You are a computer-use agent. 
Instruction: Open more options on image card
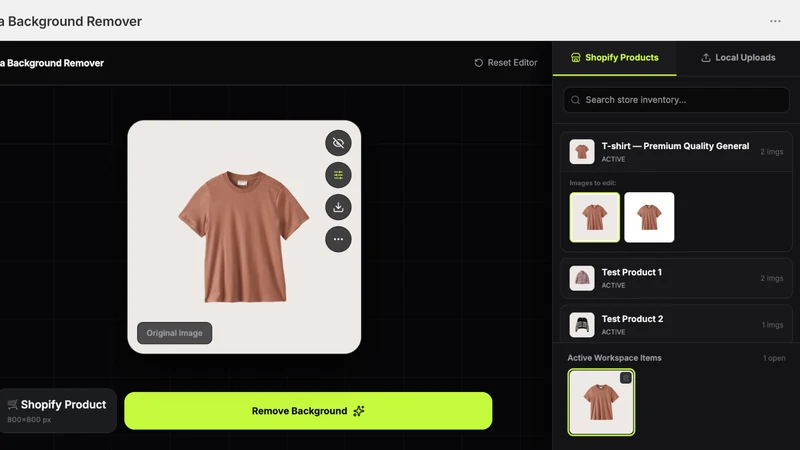point(338,239)
